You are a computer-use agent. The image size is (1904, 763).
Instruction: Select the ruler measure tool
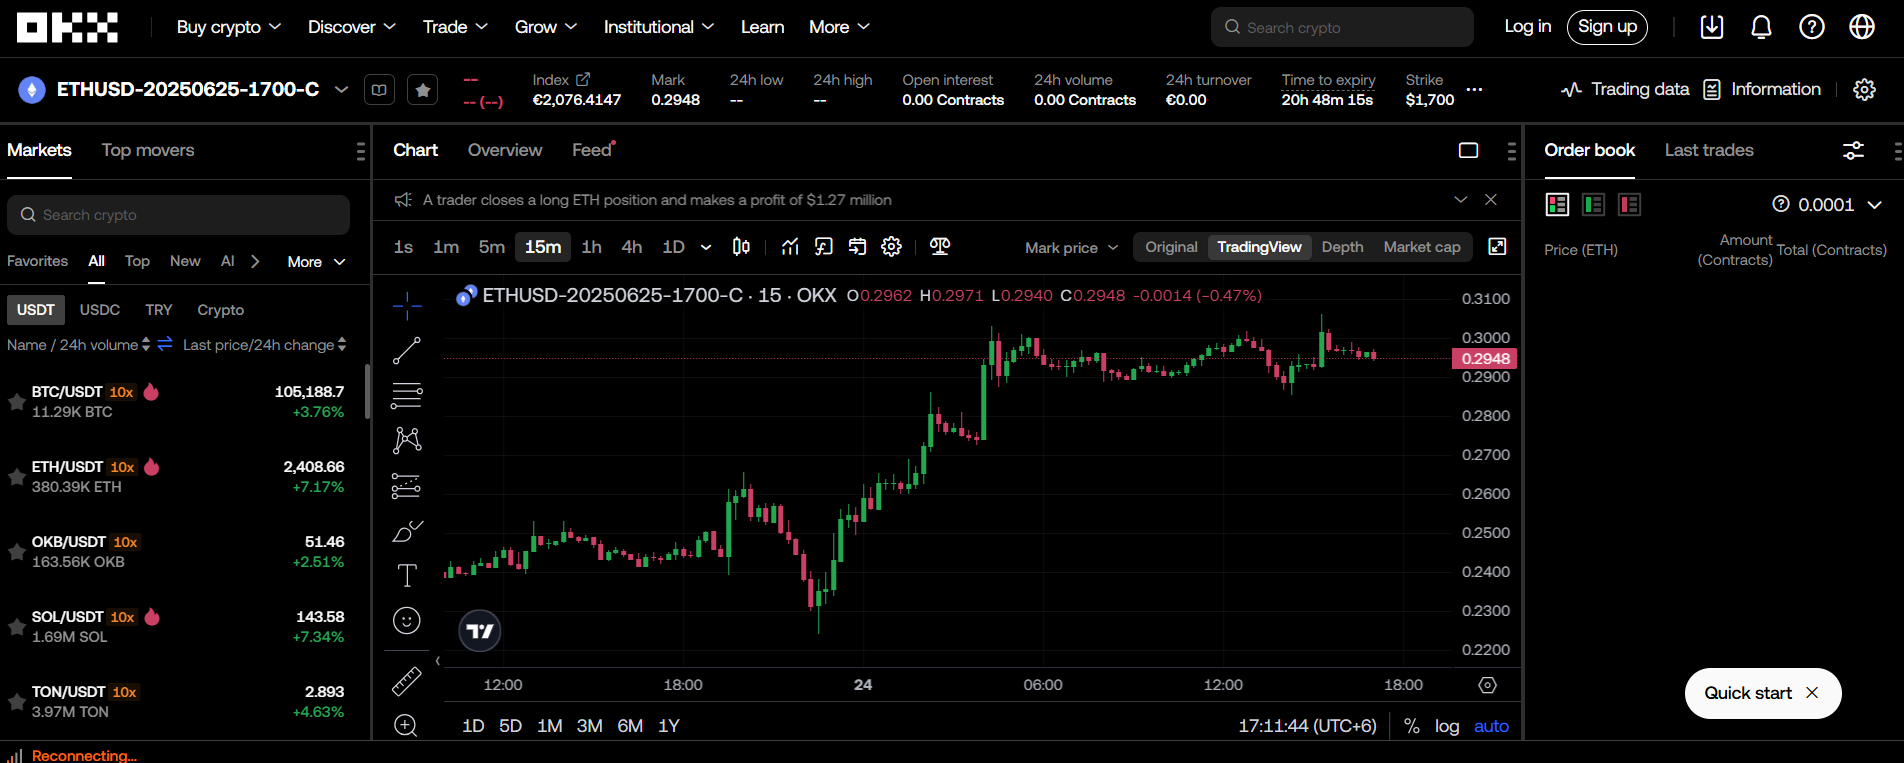tap(407, 681)
